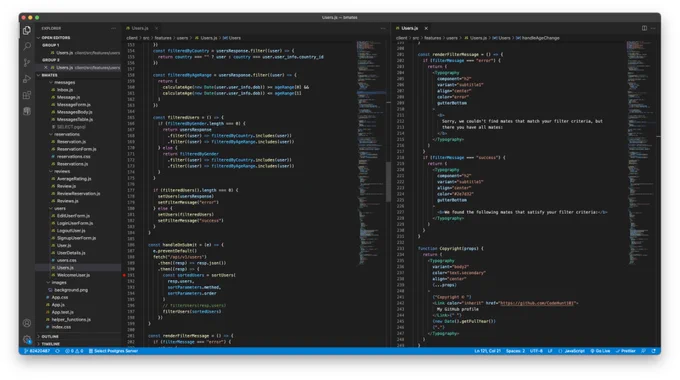
Task: Click left editor group more actions ellipsis
Action: pos(382,28)
